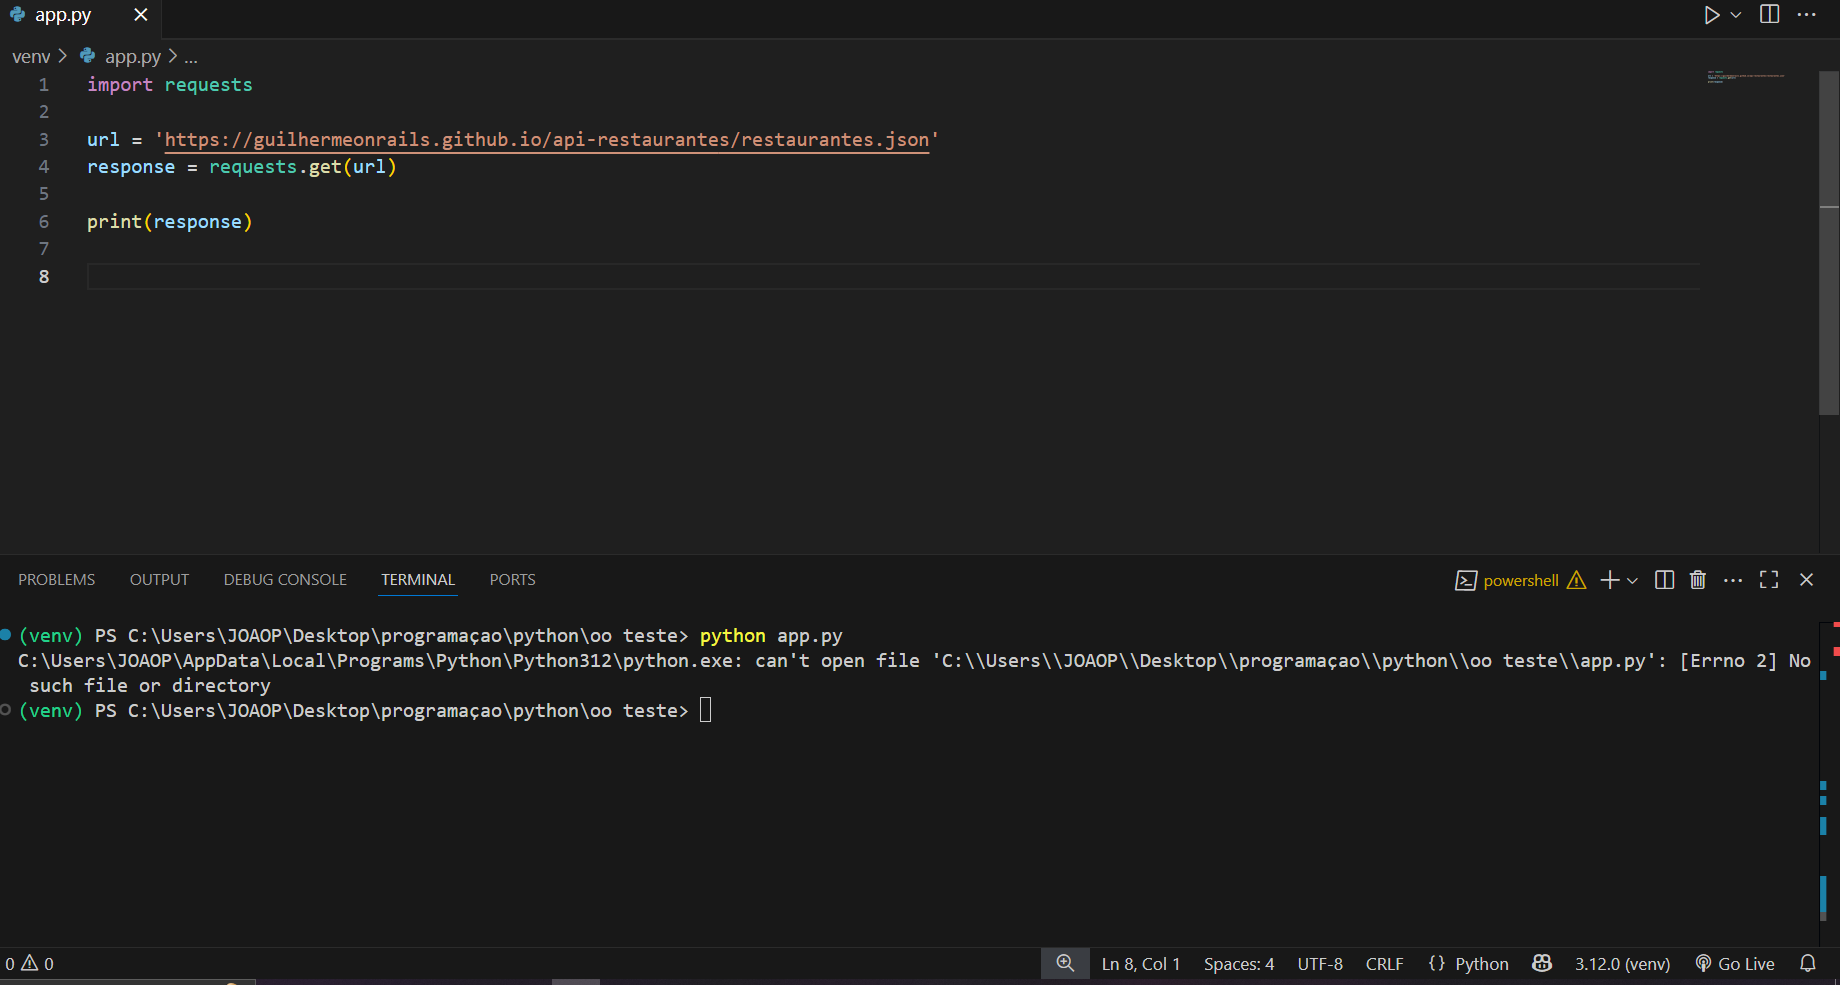Screen dimensions: 1840x985
Task: Click 'print(response)' on line 6
Action: click(x=170, y=222)
